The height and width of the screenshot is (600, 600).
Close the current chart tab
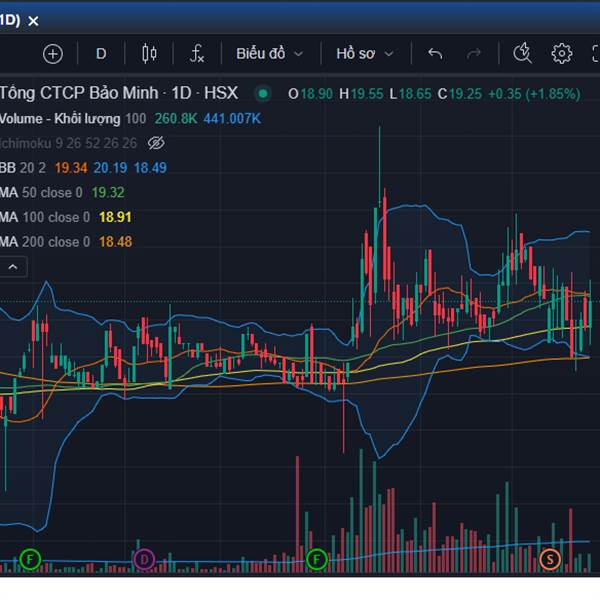34,21
